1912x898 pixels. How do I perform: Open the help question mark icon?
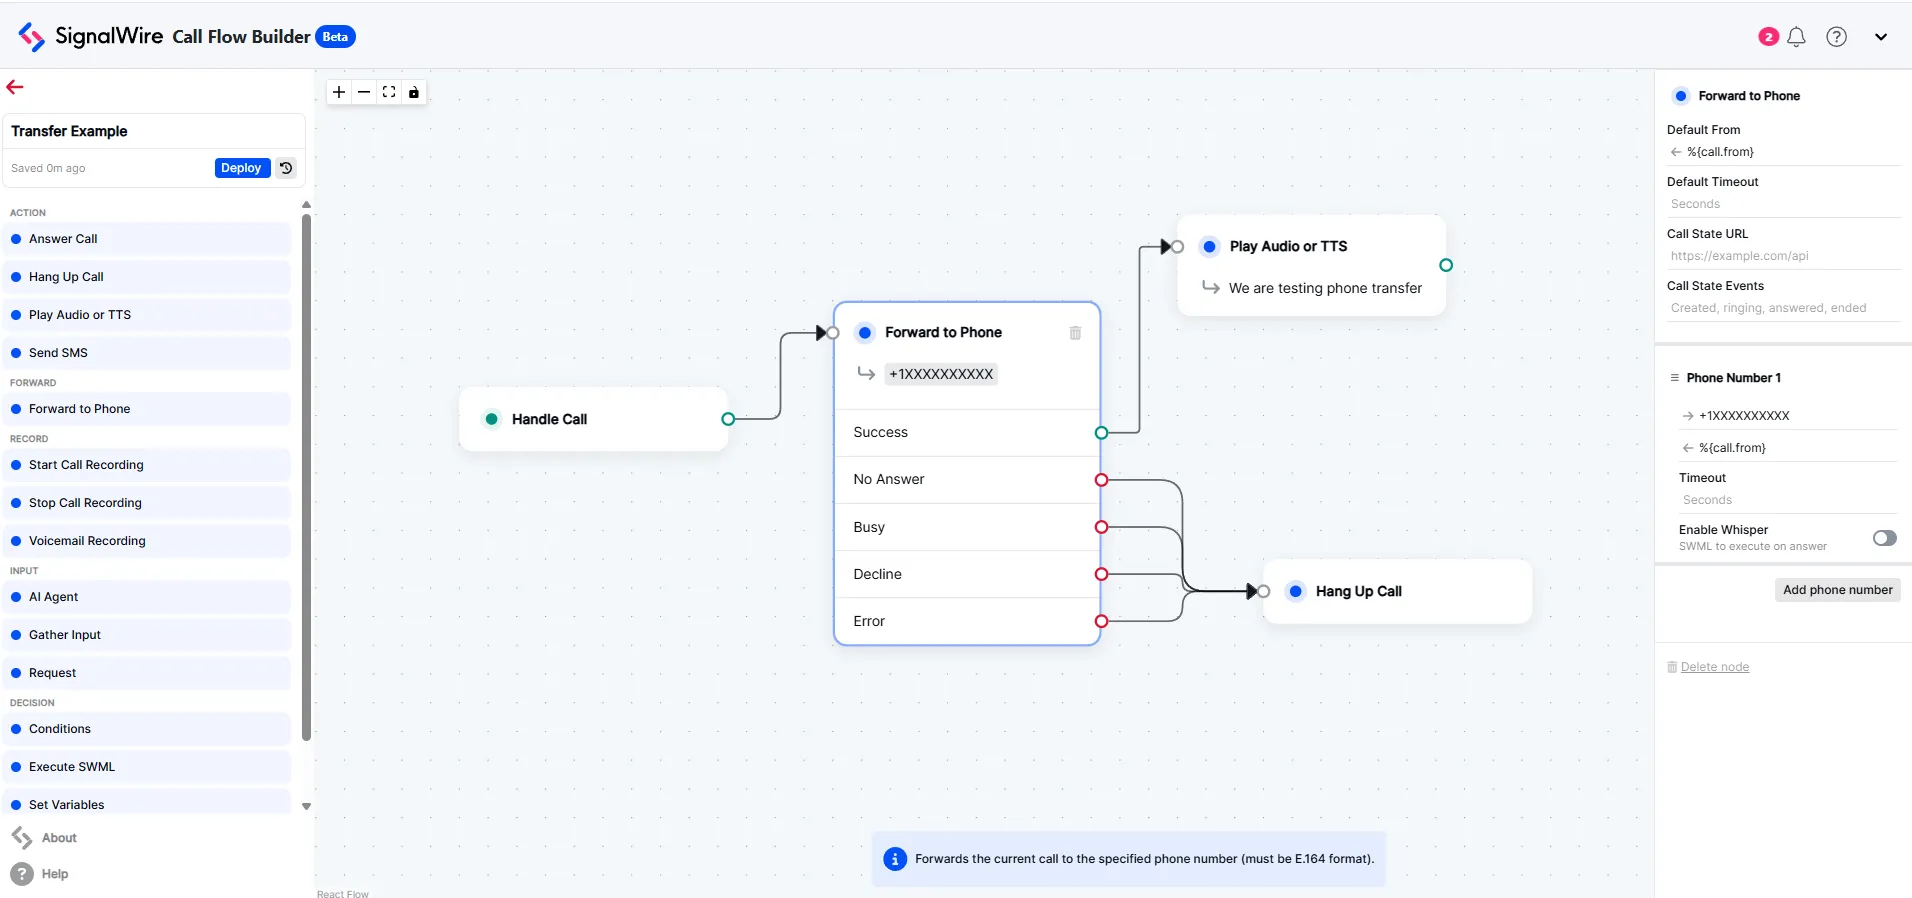[1836, 37]
